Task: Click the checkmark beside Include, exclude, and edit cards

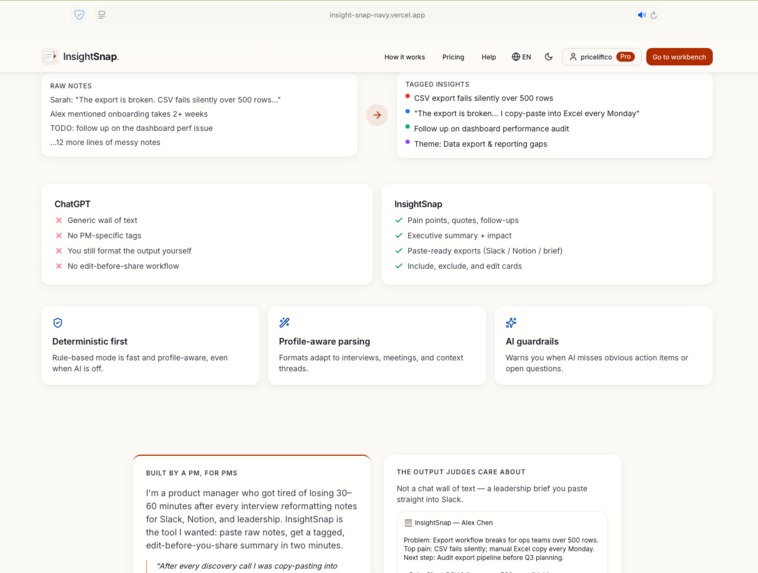Action: click(399, 266)
